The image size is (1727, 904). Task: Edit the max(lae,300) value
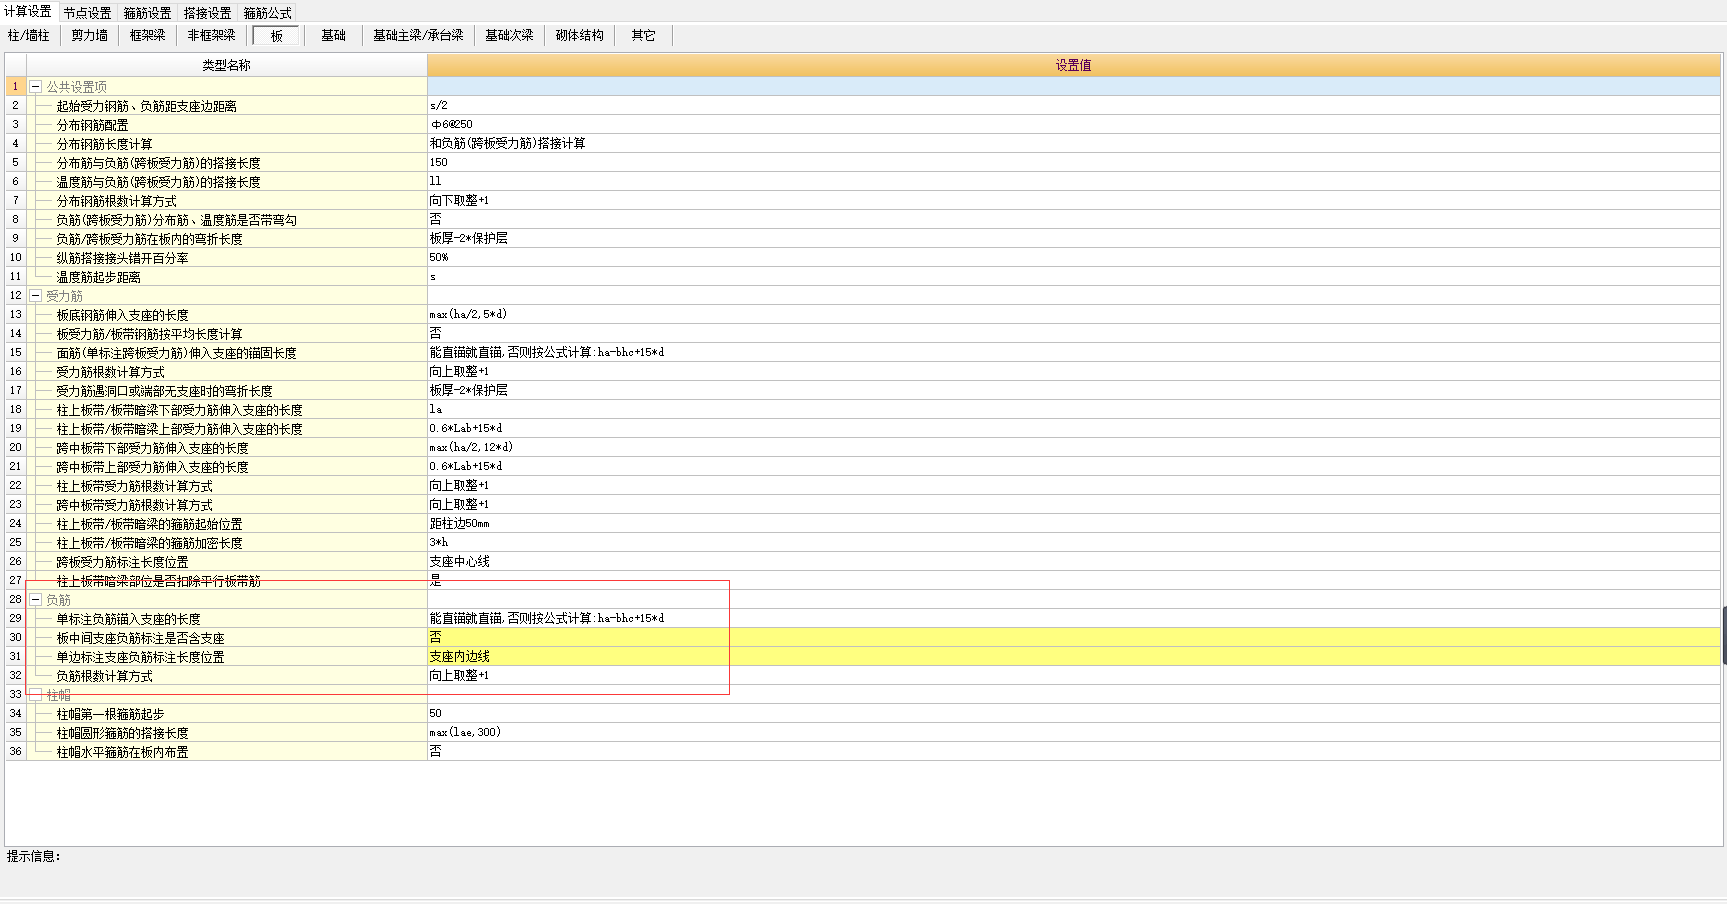[x=1074, y=733]
